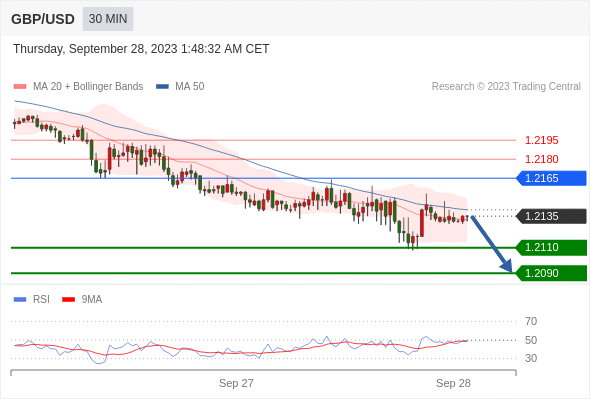Screen dimensions: 590x400
Task: Click the pink MA 20 legend swatch
Action: pyautogui.click(x=20, y=87)
